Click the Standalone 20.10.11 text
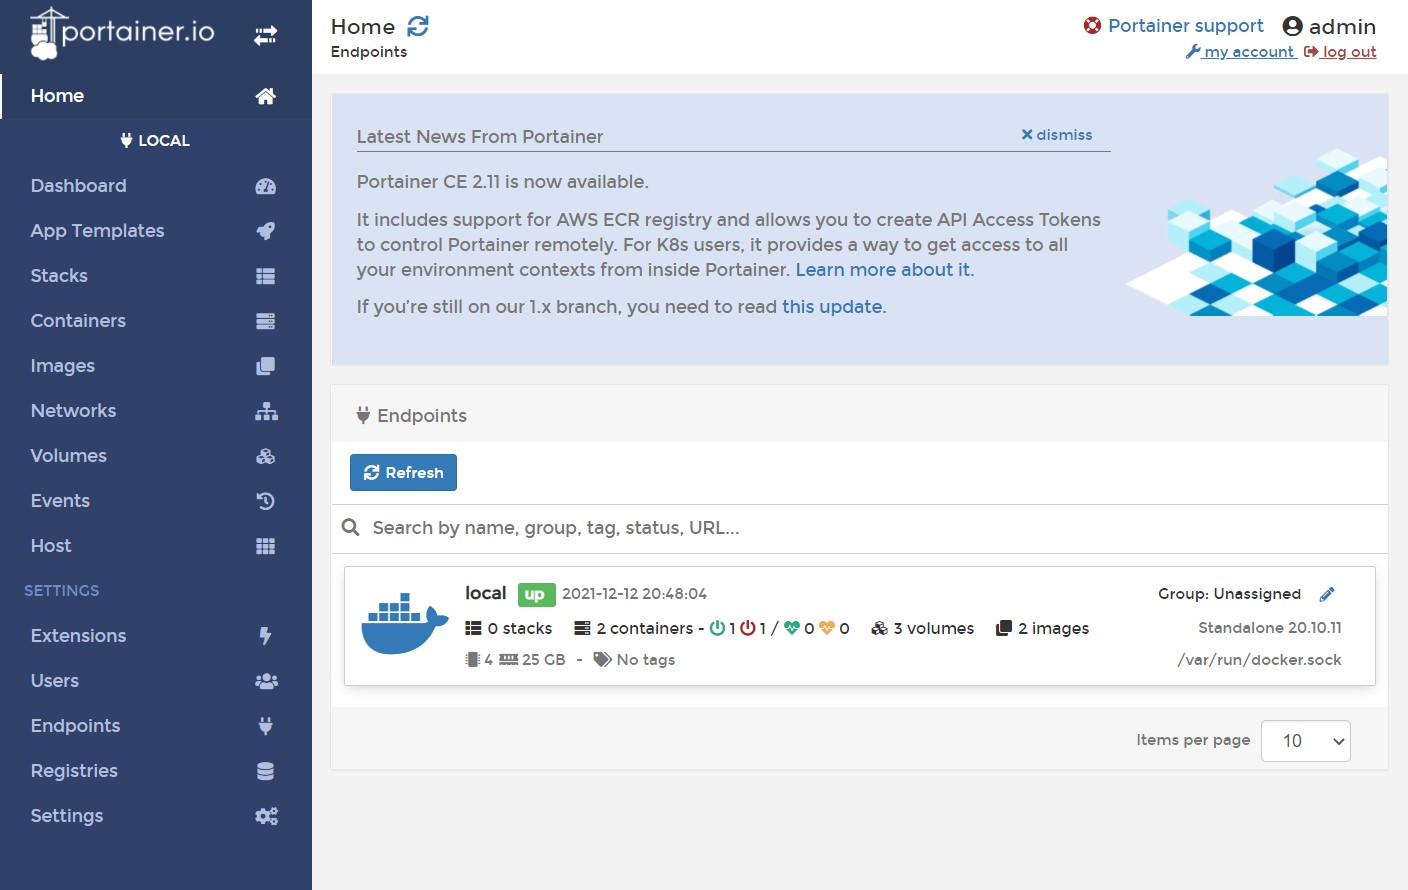Viewport: 1408px width, 890px height. (x=1270, y=628)
